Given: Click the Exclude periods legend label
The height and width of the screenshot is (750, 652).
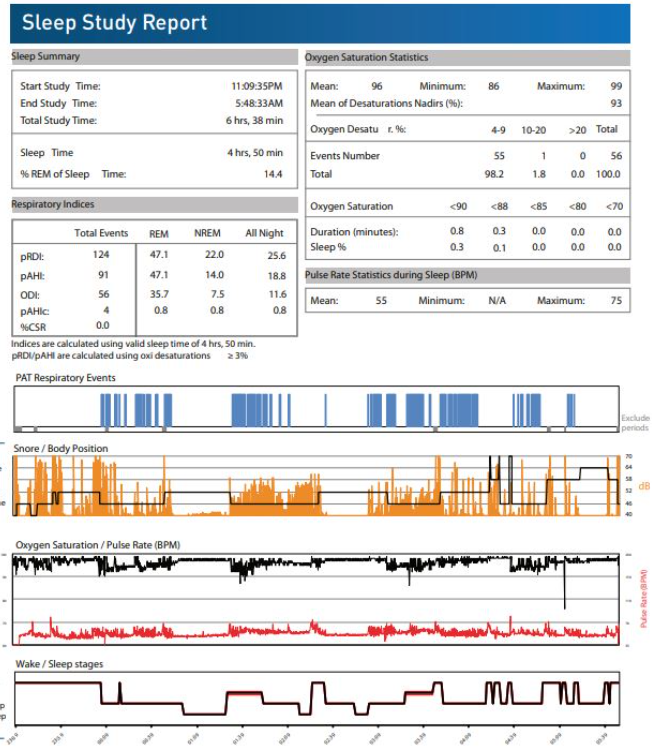Looking at the screenshot, I should (635, 423).
